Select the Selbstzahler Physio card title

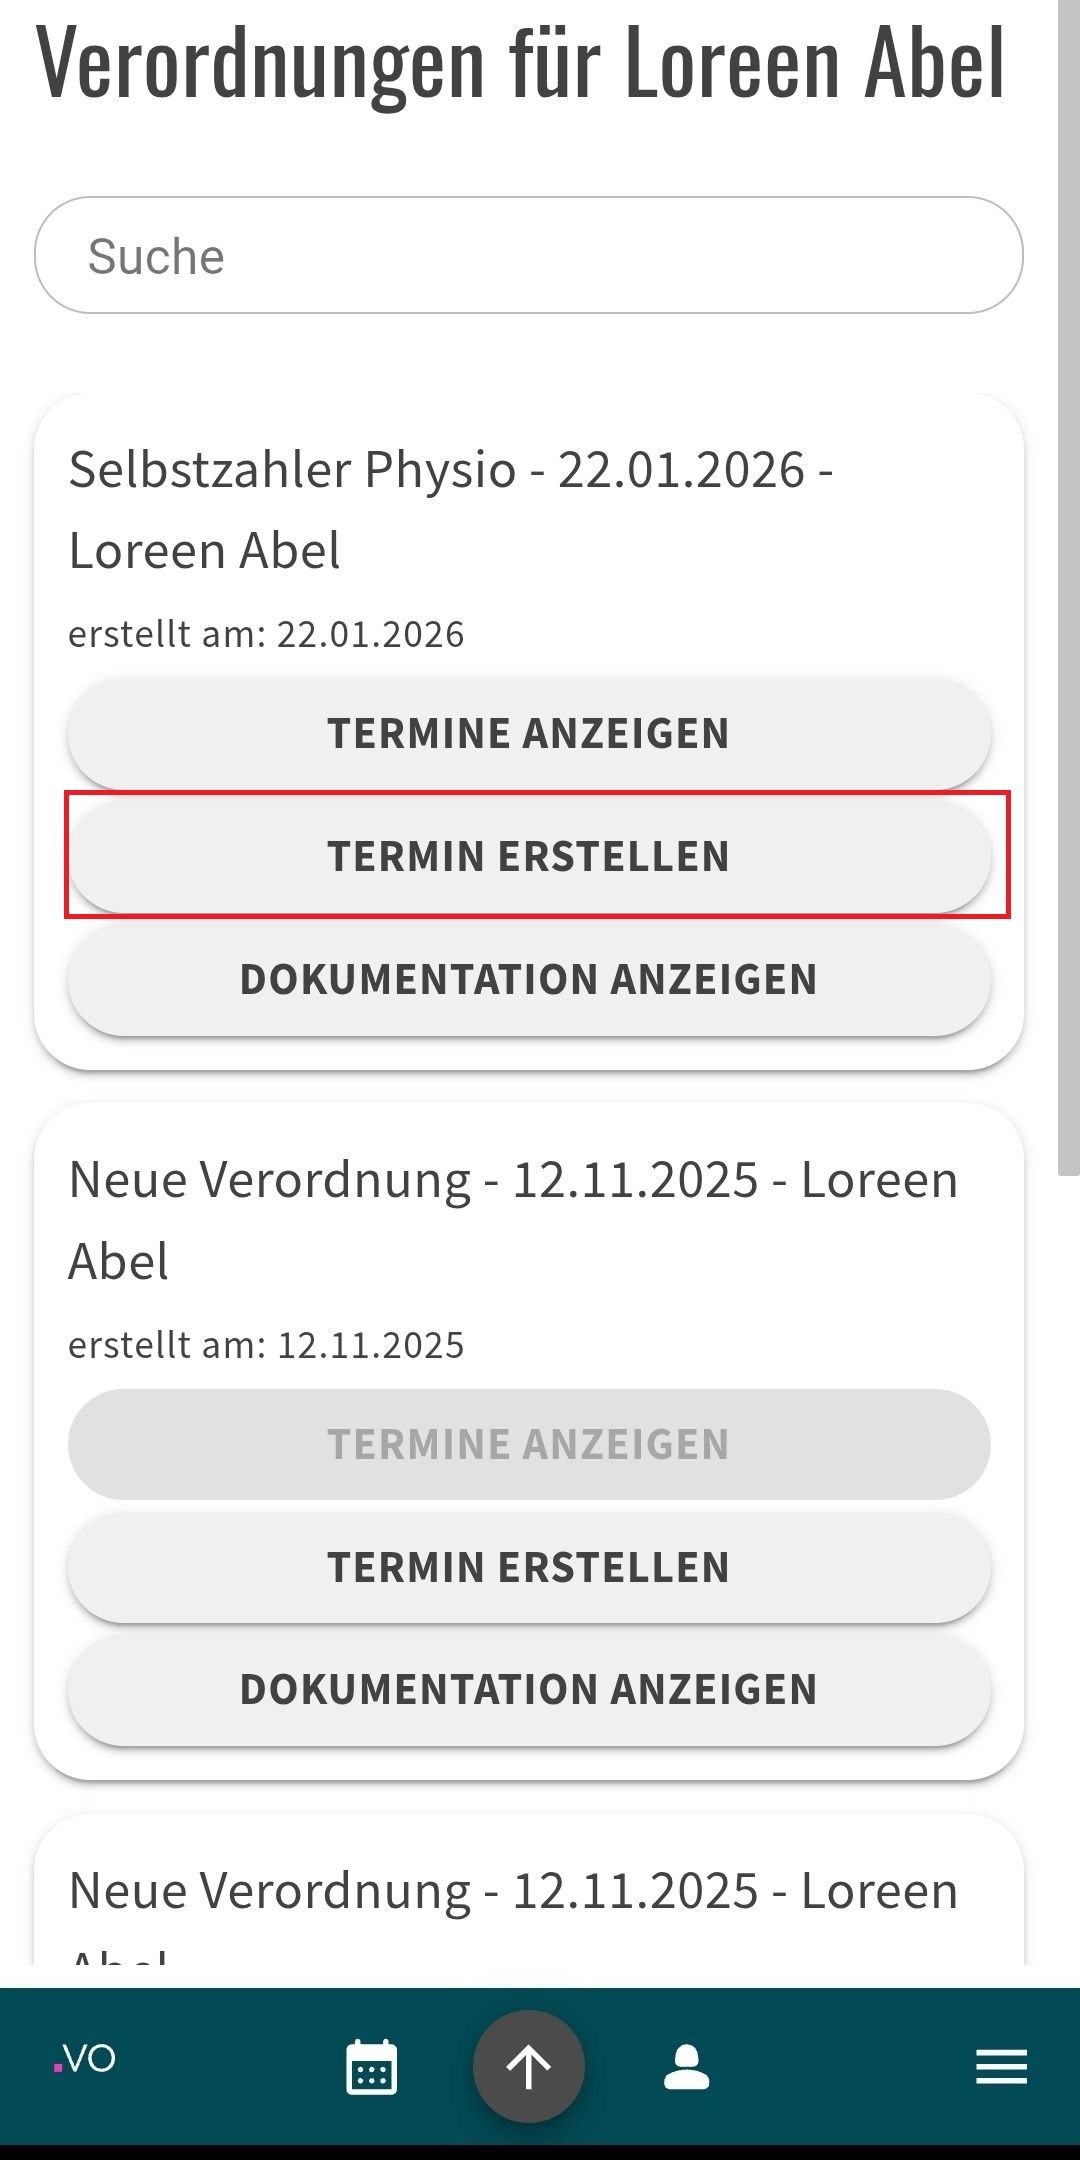pos(450,510)
